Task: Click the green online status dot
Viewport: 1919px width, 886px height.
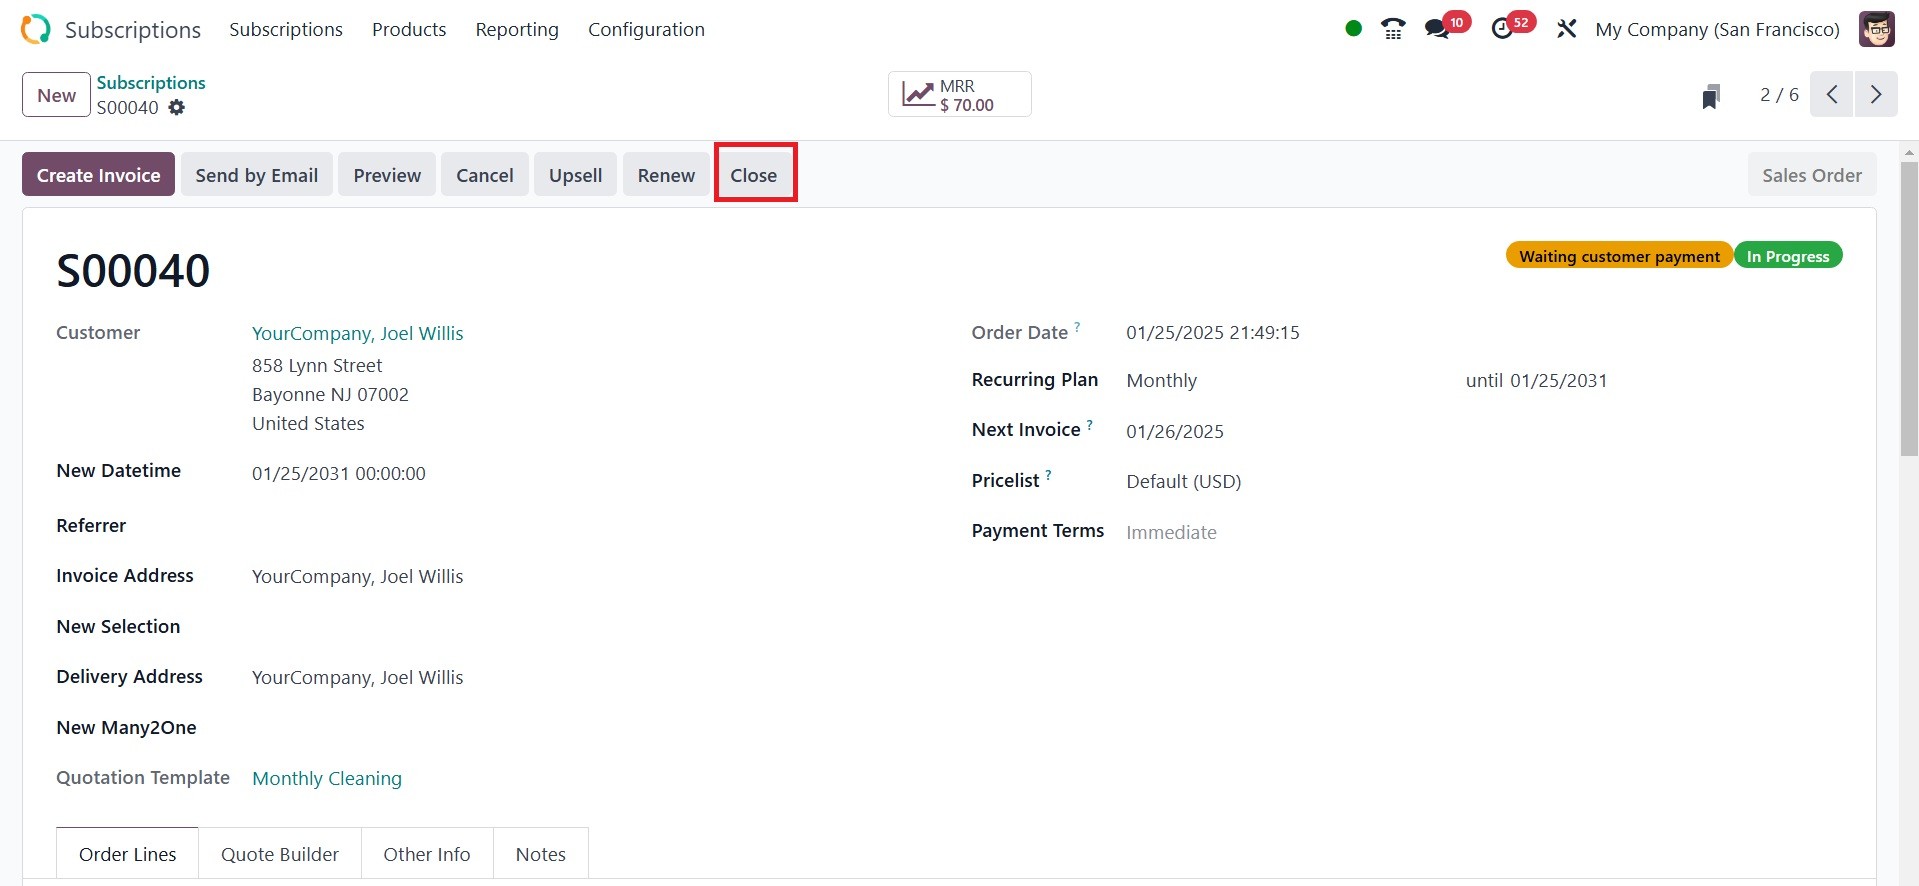Action: [1353, 29]
